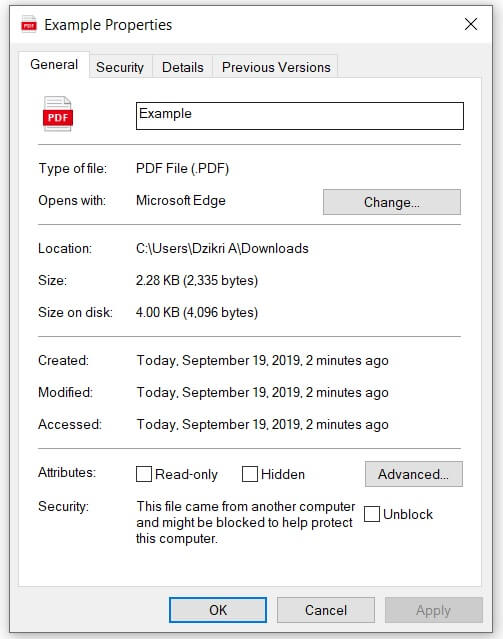Open the Change... default app dialog
503x639 pixels.
[392, 202]
